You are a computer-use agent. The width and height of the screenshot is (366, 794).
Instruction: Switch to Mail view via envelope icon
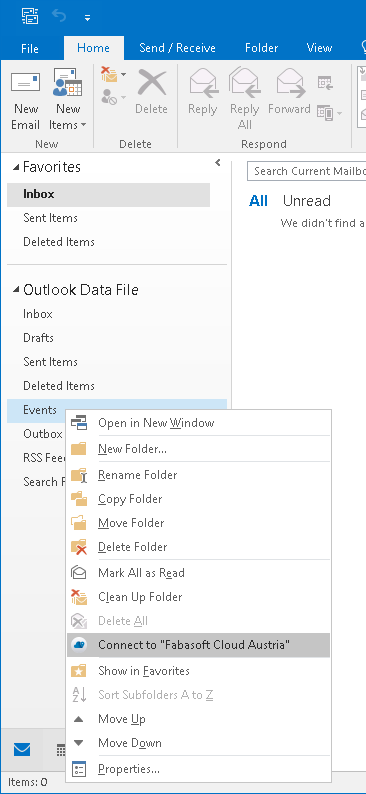pos(22,749)
